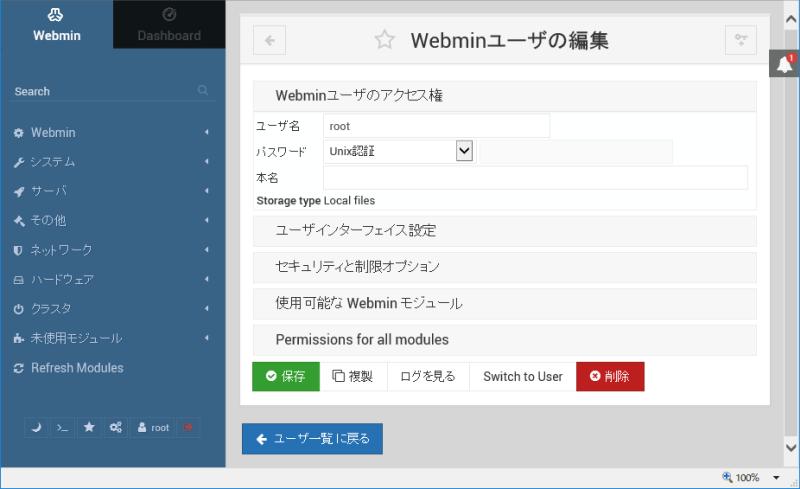Click the Refresh Modules refresh icon
The image size is (800, 489).
(x=18, y=368)
